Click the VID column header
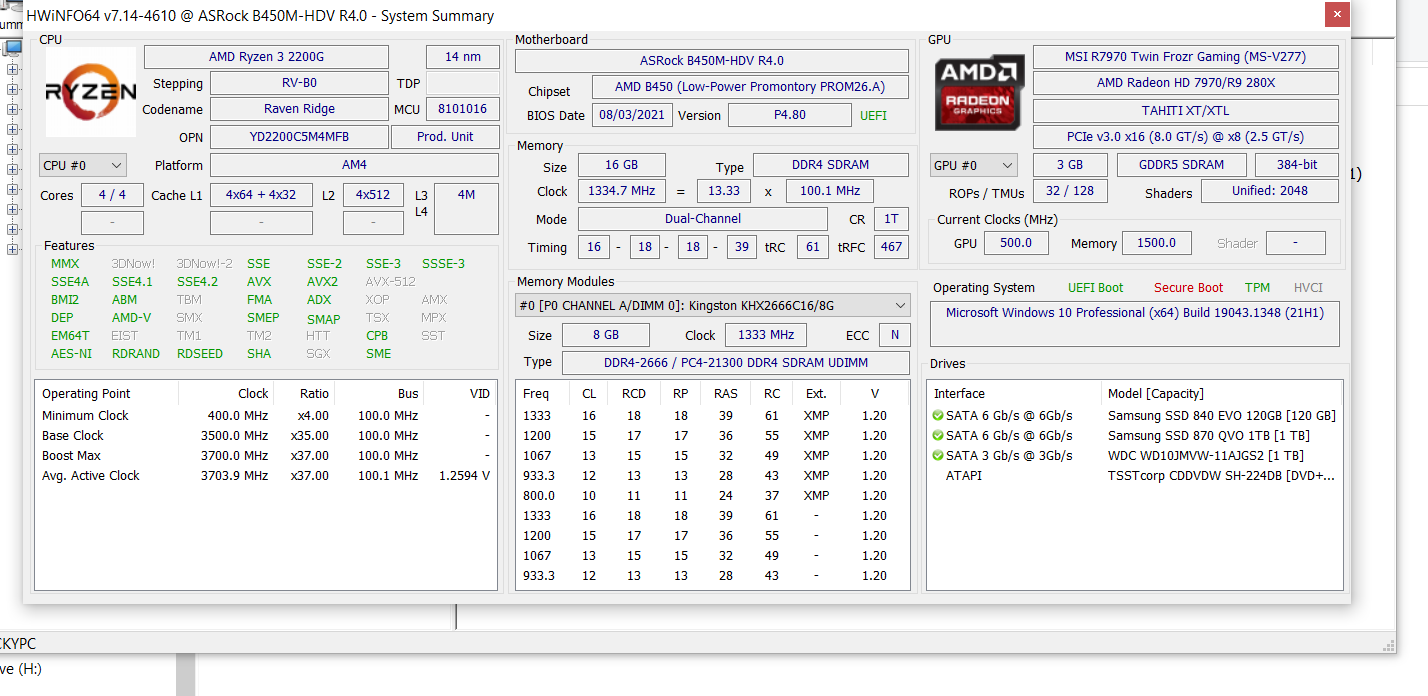This screenshot has width=1428, height=696. [x=460, y=394]
